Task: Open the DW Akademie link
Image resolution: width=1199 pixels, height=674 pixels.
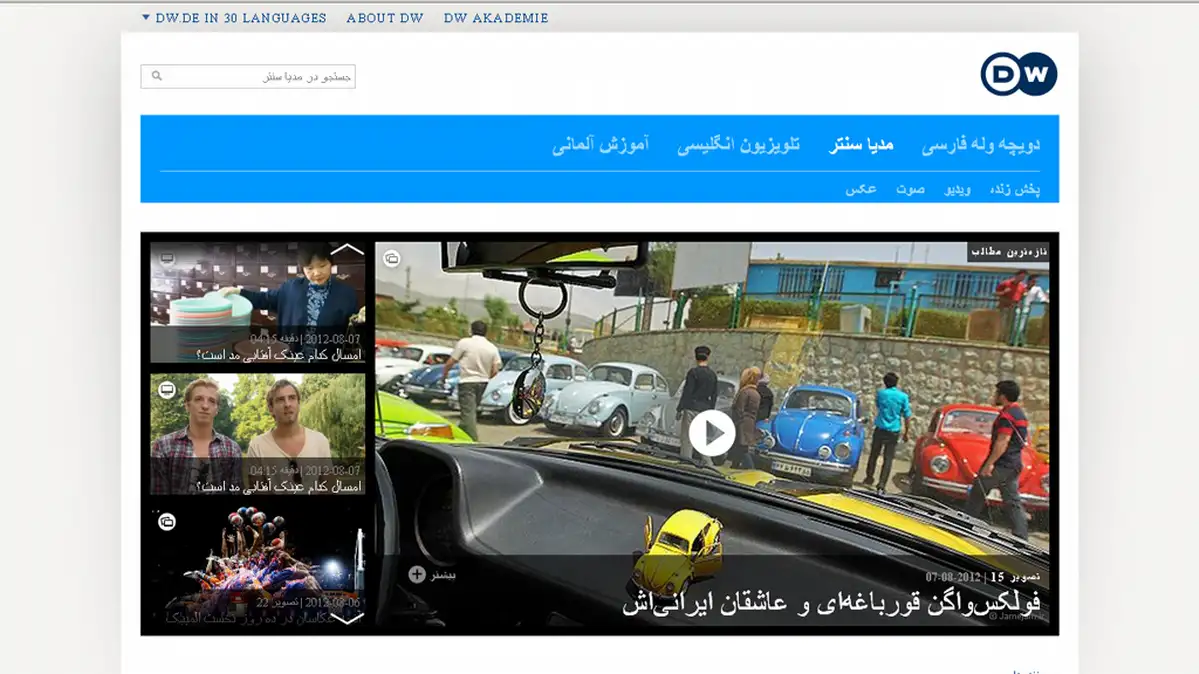Action: 496,18
